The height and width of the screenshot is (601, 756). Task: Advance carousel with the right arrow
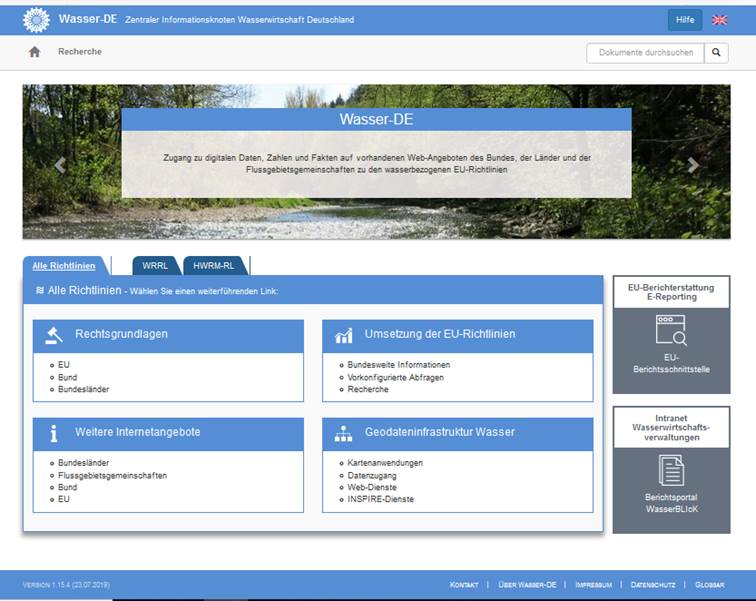693,165
